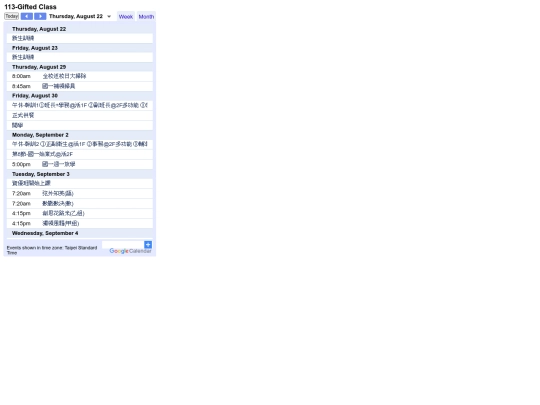Open date picker arrow beside Thursday, August 22
This screenshot has height=405, width=540.
109,16
